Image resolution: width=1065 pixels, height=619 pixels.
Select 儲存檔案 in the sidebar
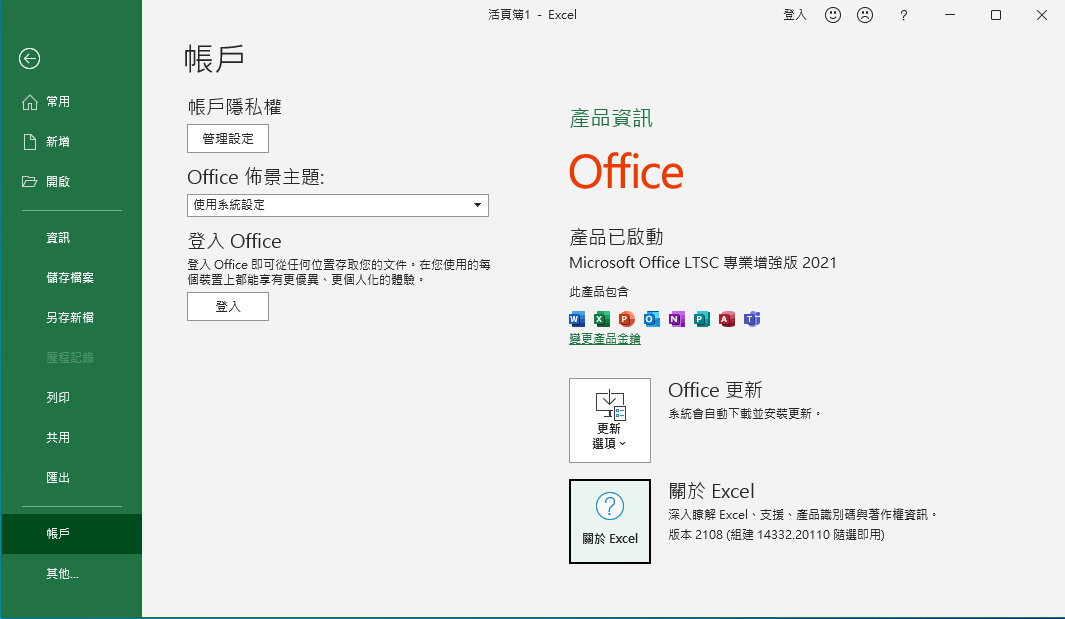[71, 278]
